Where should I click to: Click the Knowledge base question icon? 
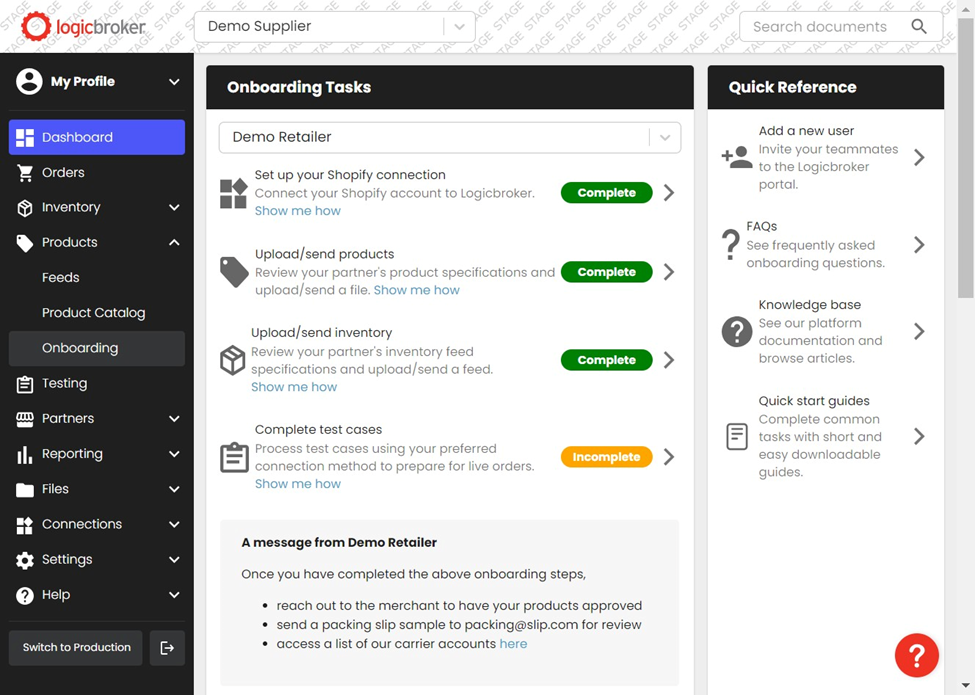(737, 331)
